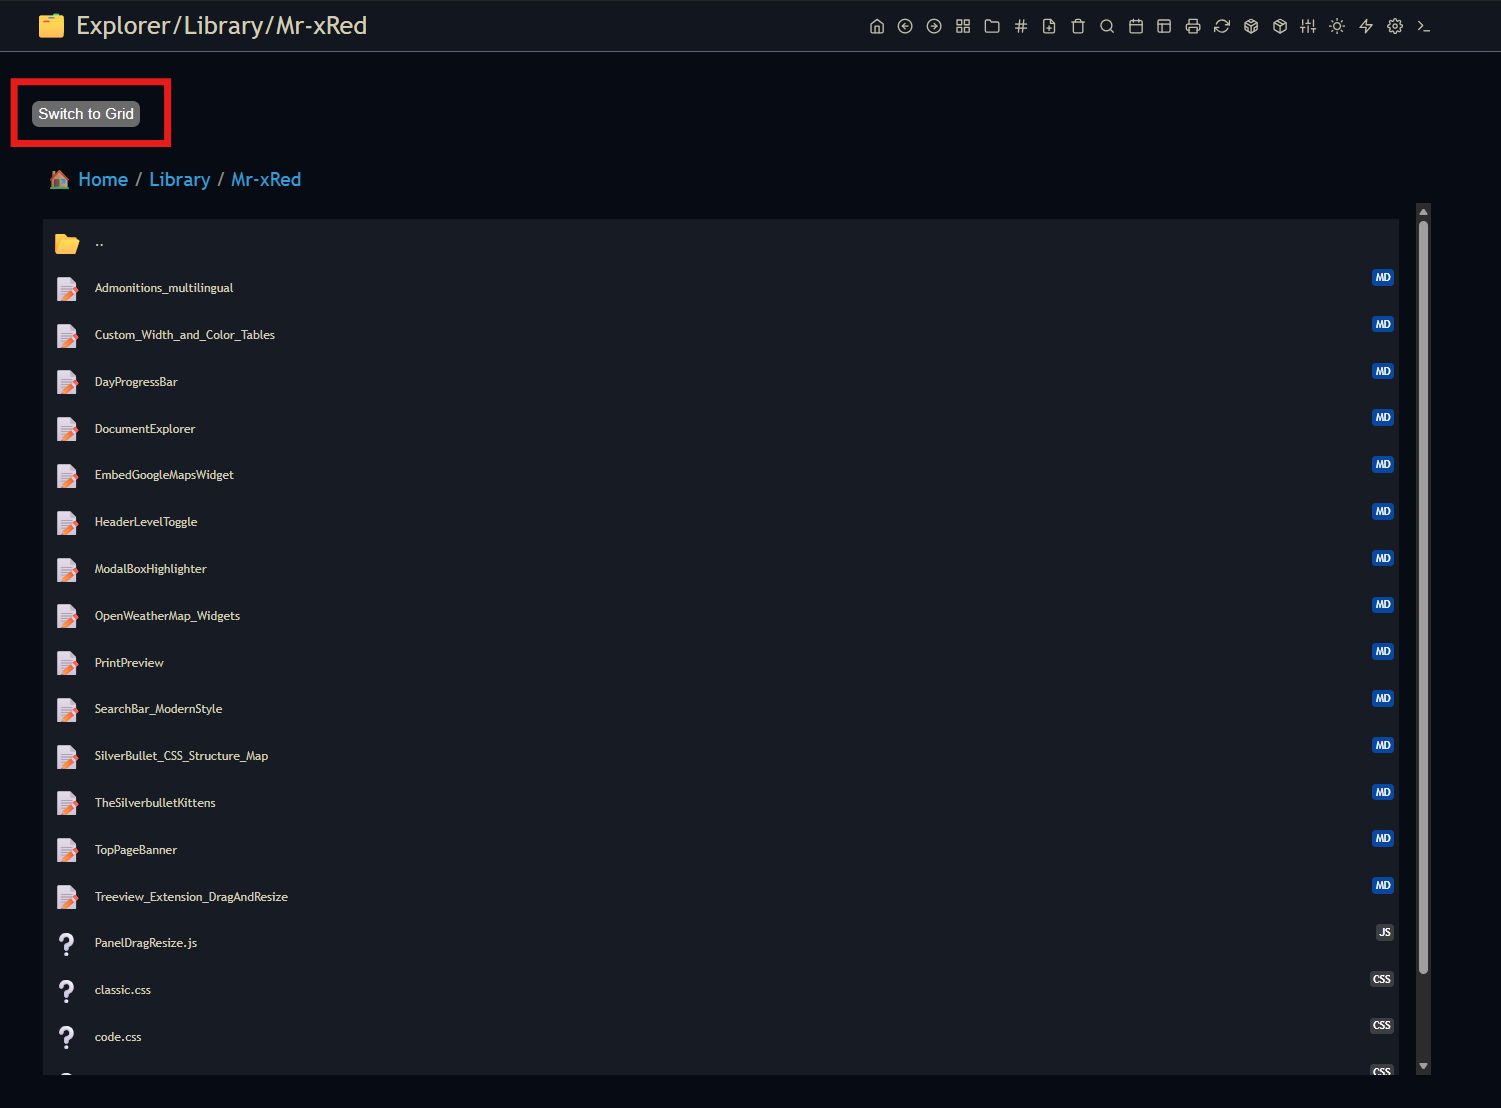Go up via the '..' parent folder
The height and width of the screenshot is (1108, 1501).
click(99, 243)
